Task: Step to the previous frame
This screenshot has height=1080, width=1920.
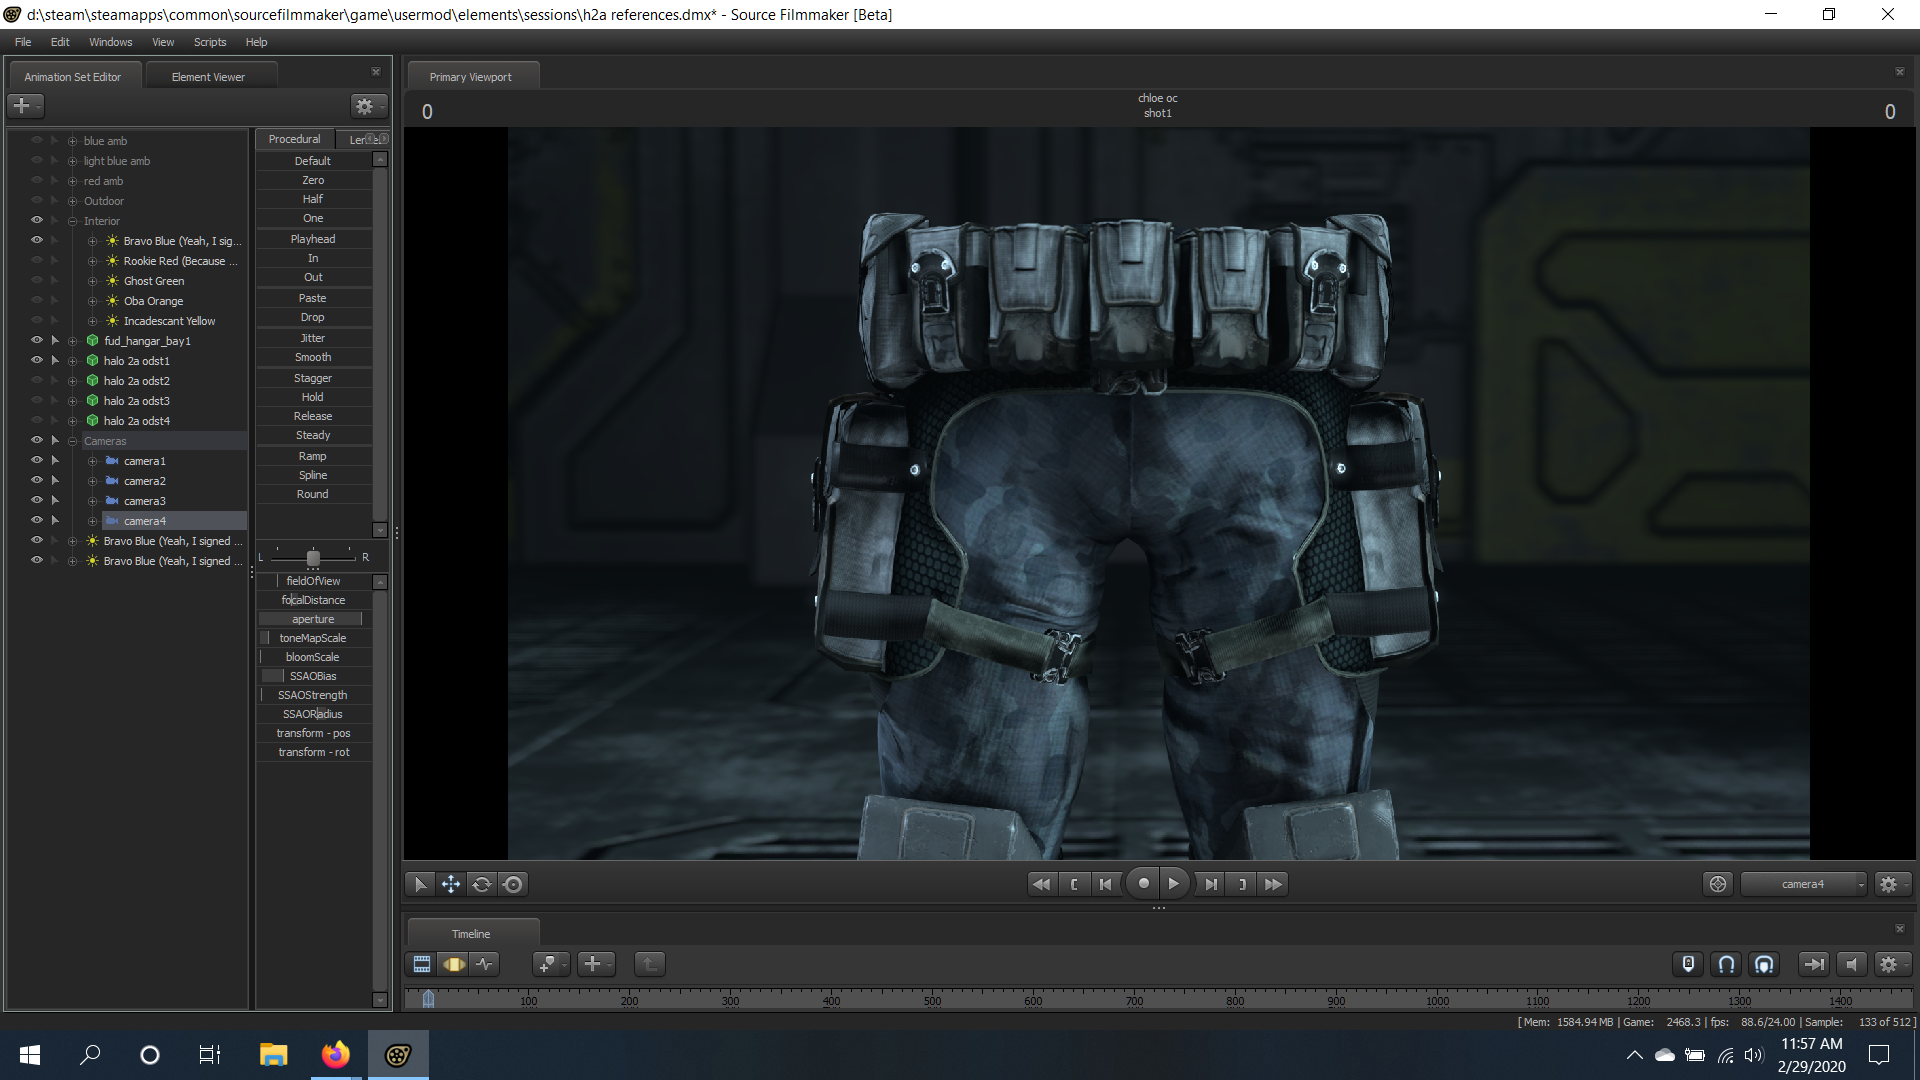Action: point(1106,884)
